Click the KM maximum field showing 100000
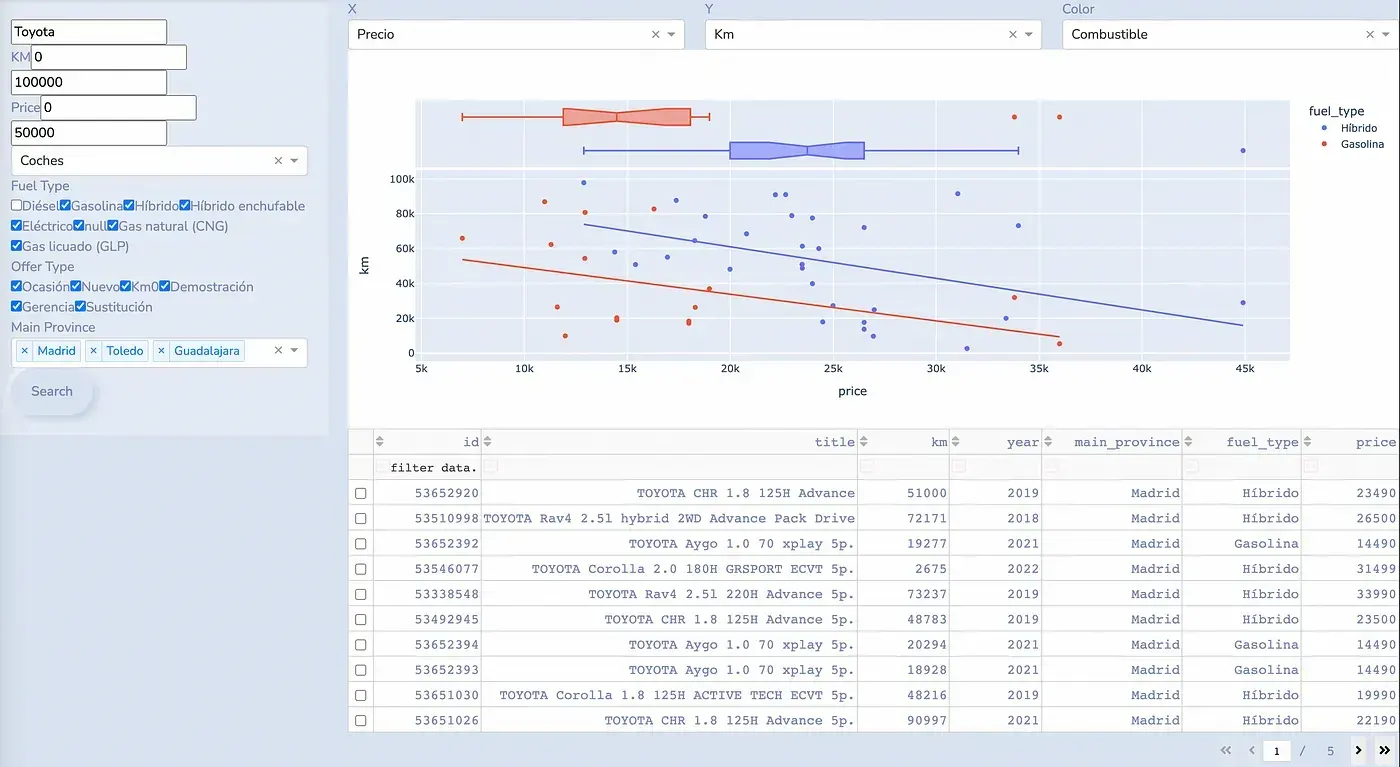1400x767 pixels. (x=89, y=82)
